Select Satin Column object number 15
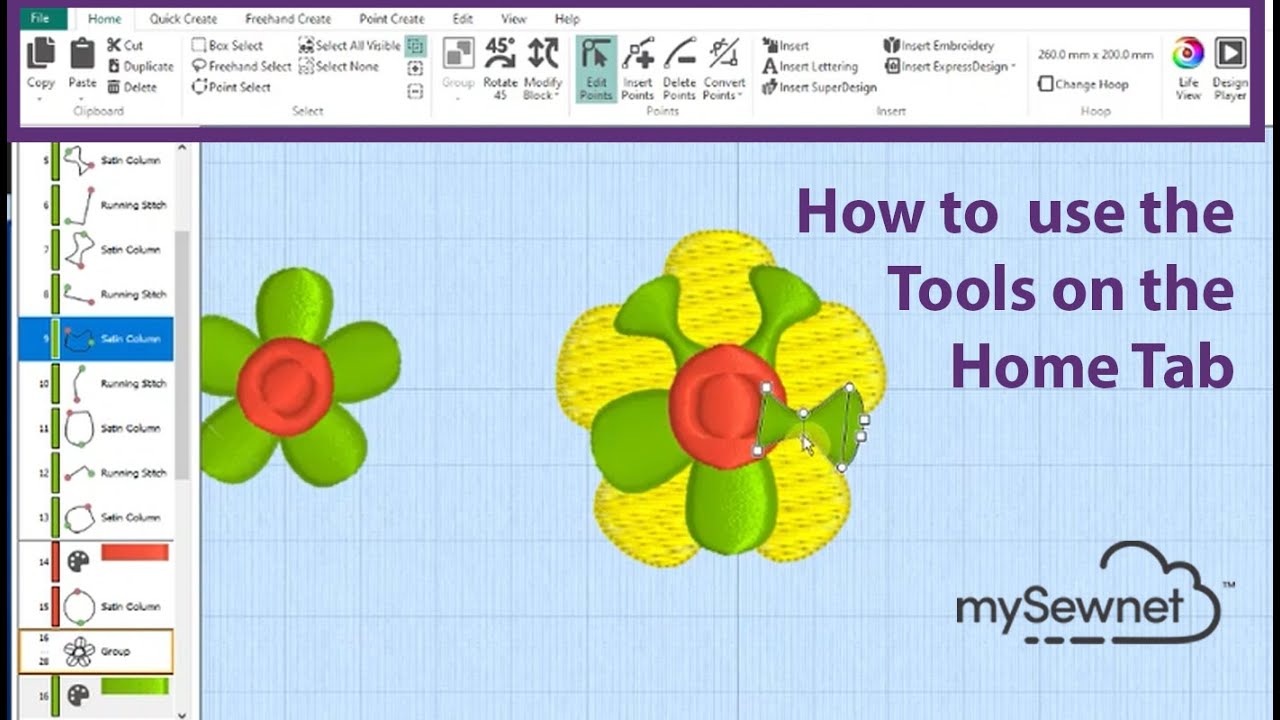 (96, 606)
